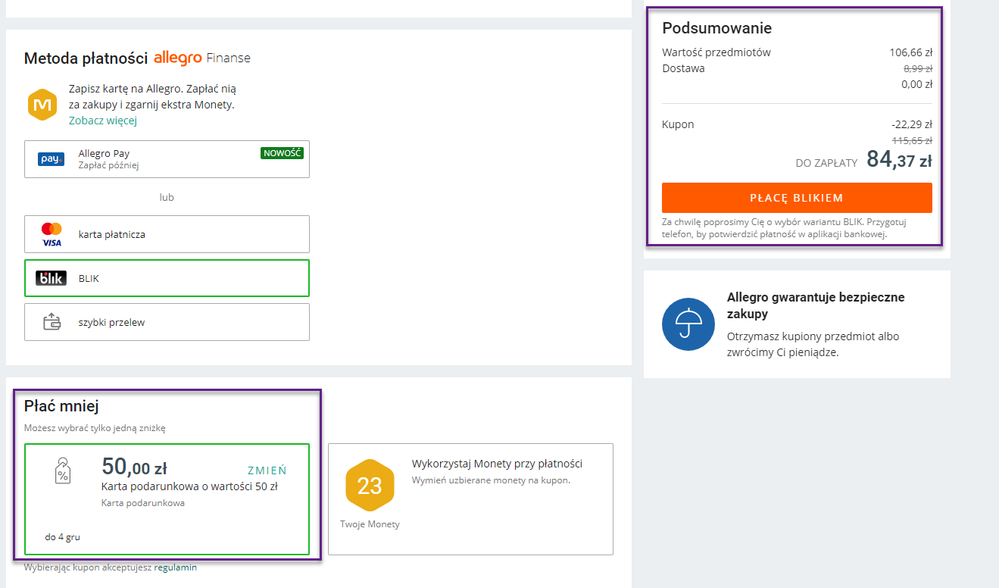Click Wymień uzbierane monety na kupon text
The width and height of the screenshot is (999, 588).
(491, 480)
